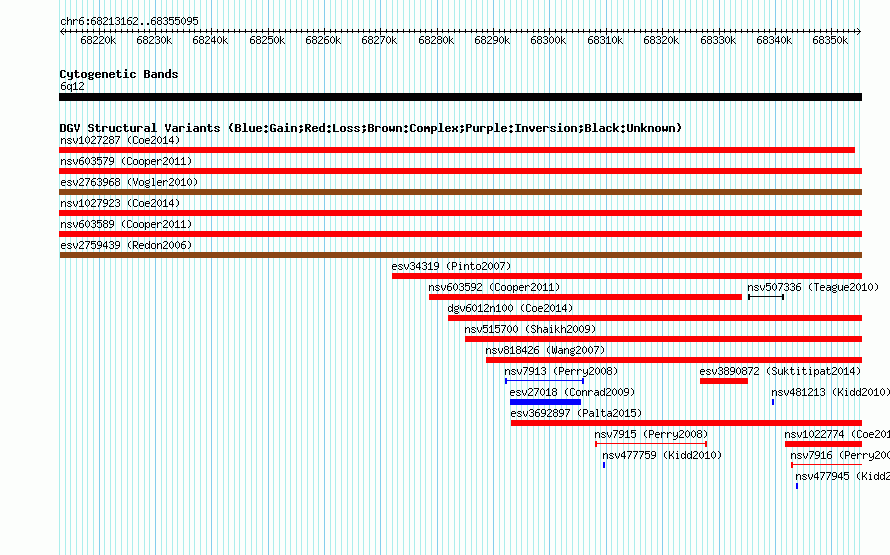The image size is (890, 555).
Task: Click the nsv477759 (Kidd2010) label
Action: [662, 455]
